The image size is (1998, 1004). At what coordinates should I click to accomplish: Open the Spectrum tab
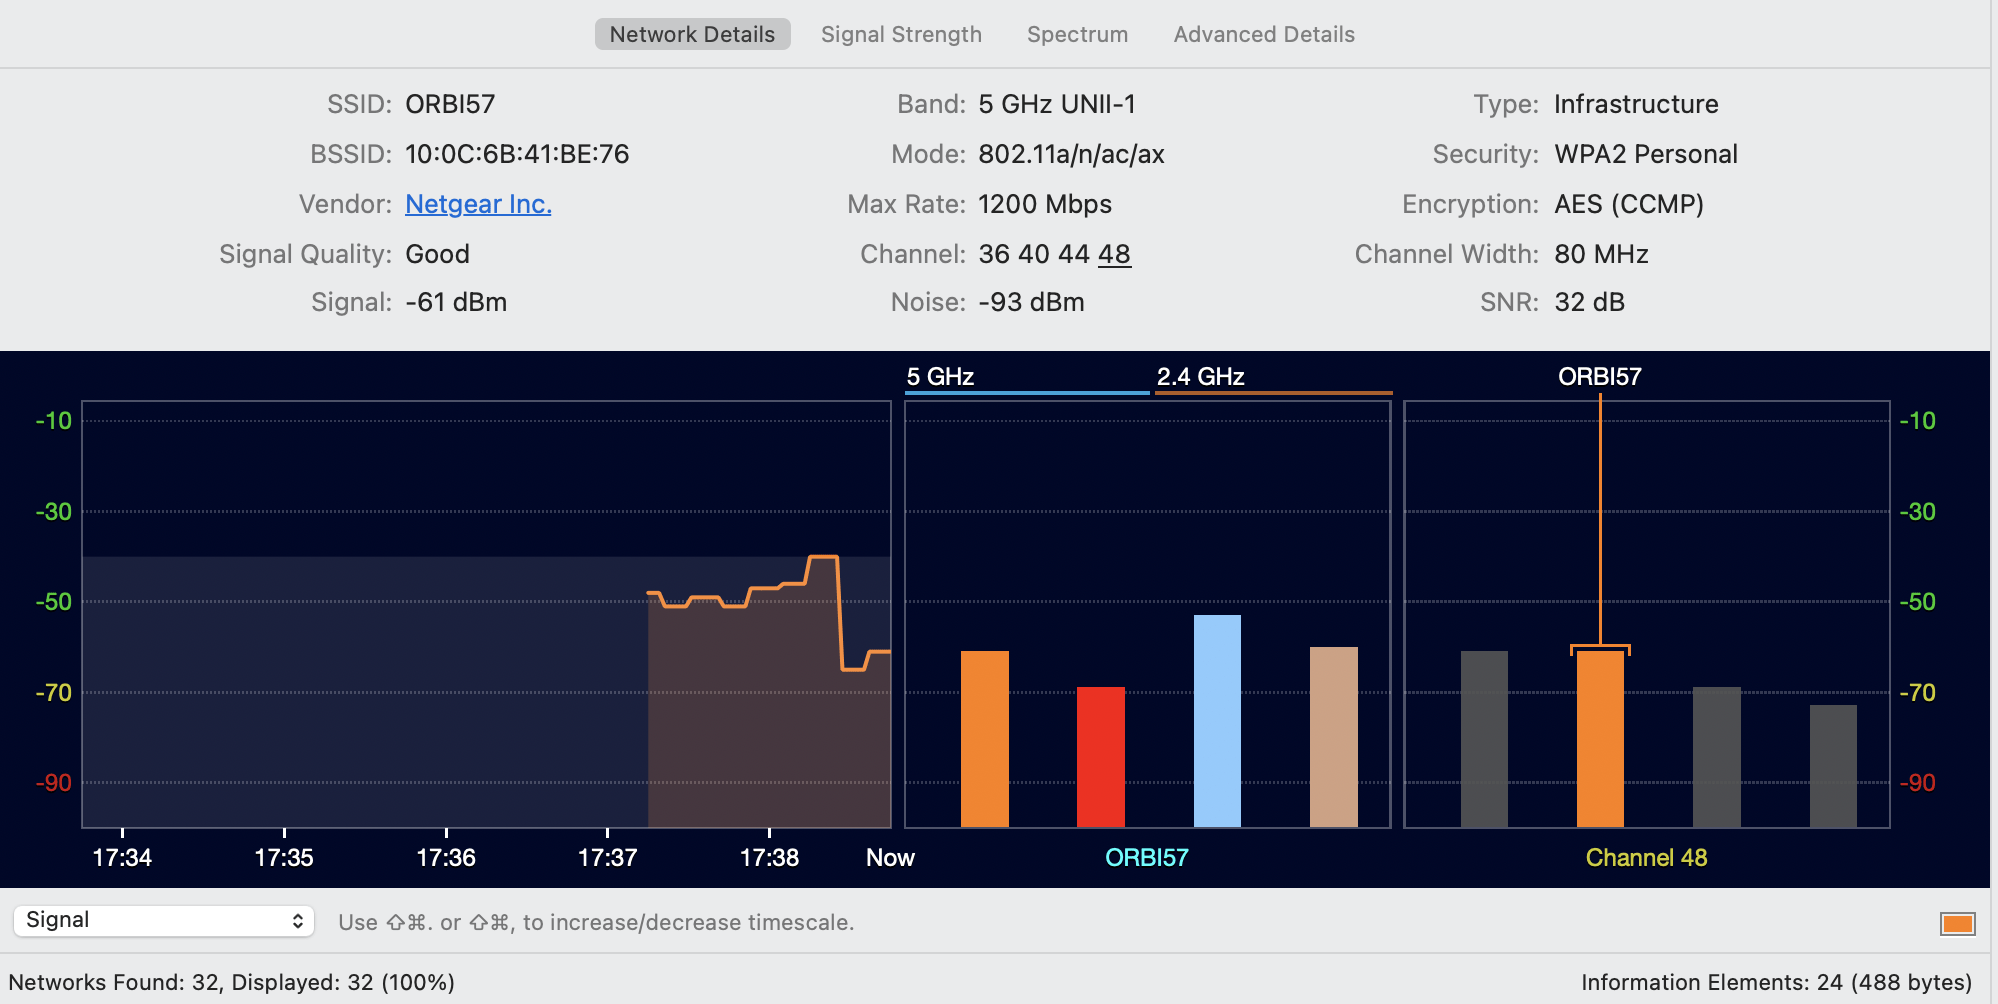pyautogui.click(x=1076, y=33)
